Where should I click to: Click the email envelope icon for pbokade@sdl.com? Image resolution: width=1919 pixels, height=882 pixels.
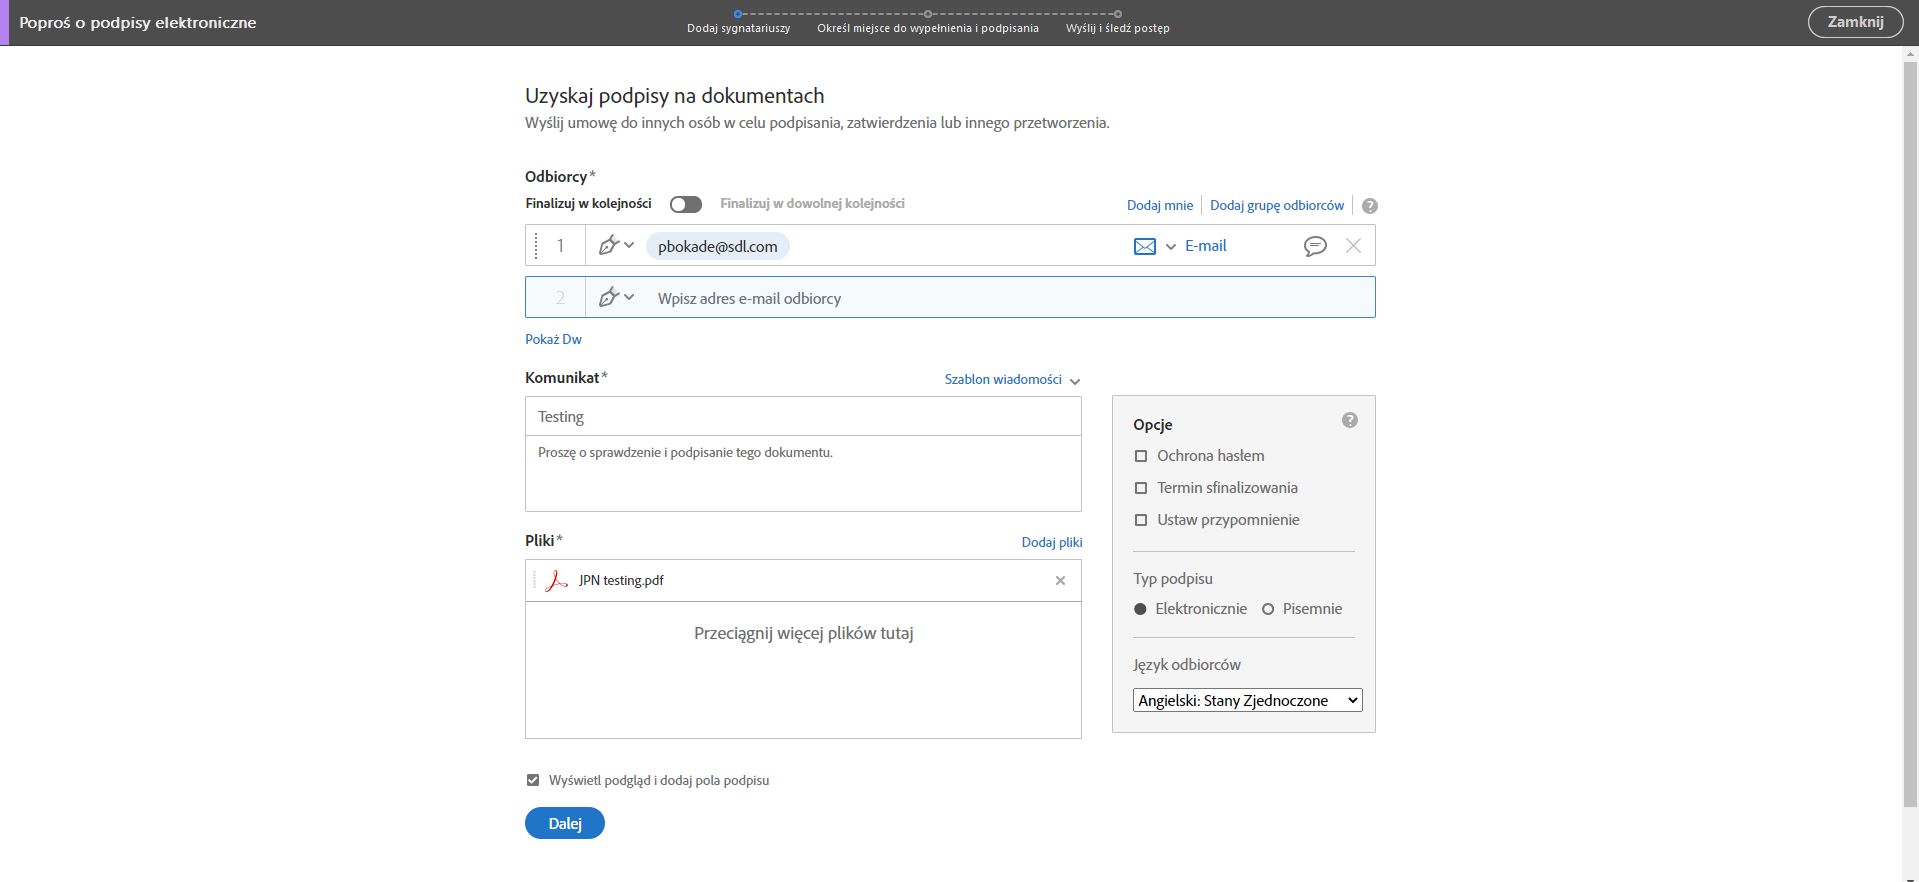tap(1144, 246)
